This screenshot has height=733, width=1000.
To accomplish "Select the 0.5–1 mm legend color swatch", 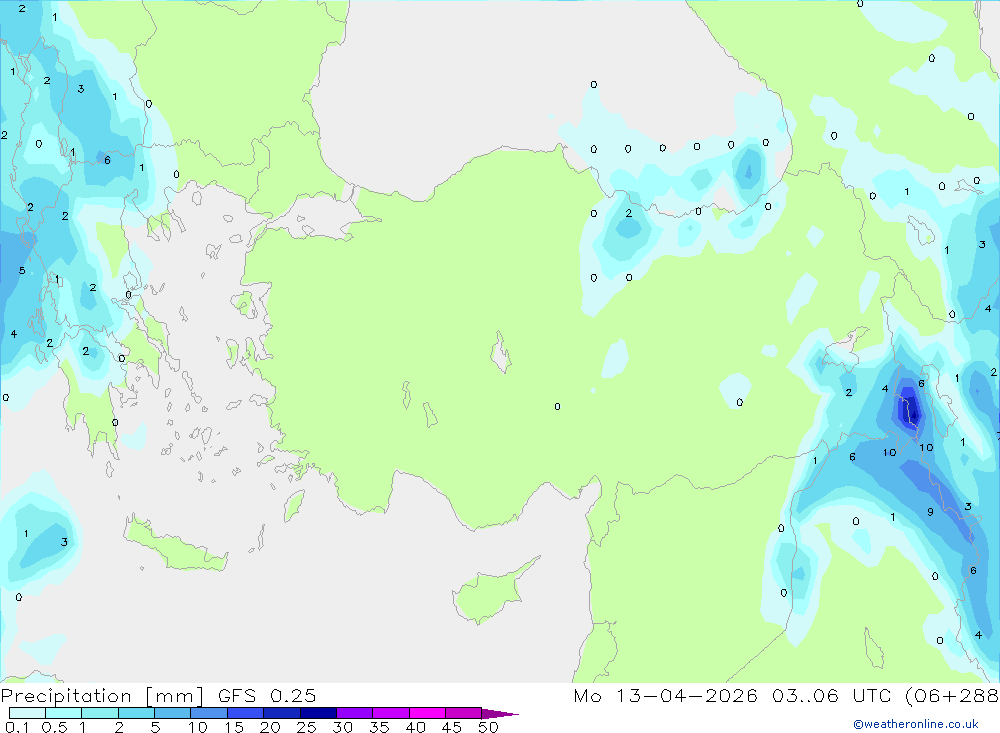I will coord(64,713).
